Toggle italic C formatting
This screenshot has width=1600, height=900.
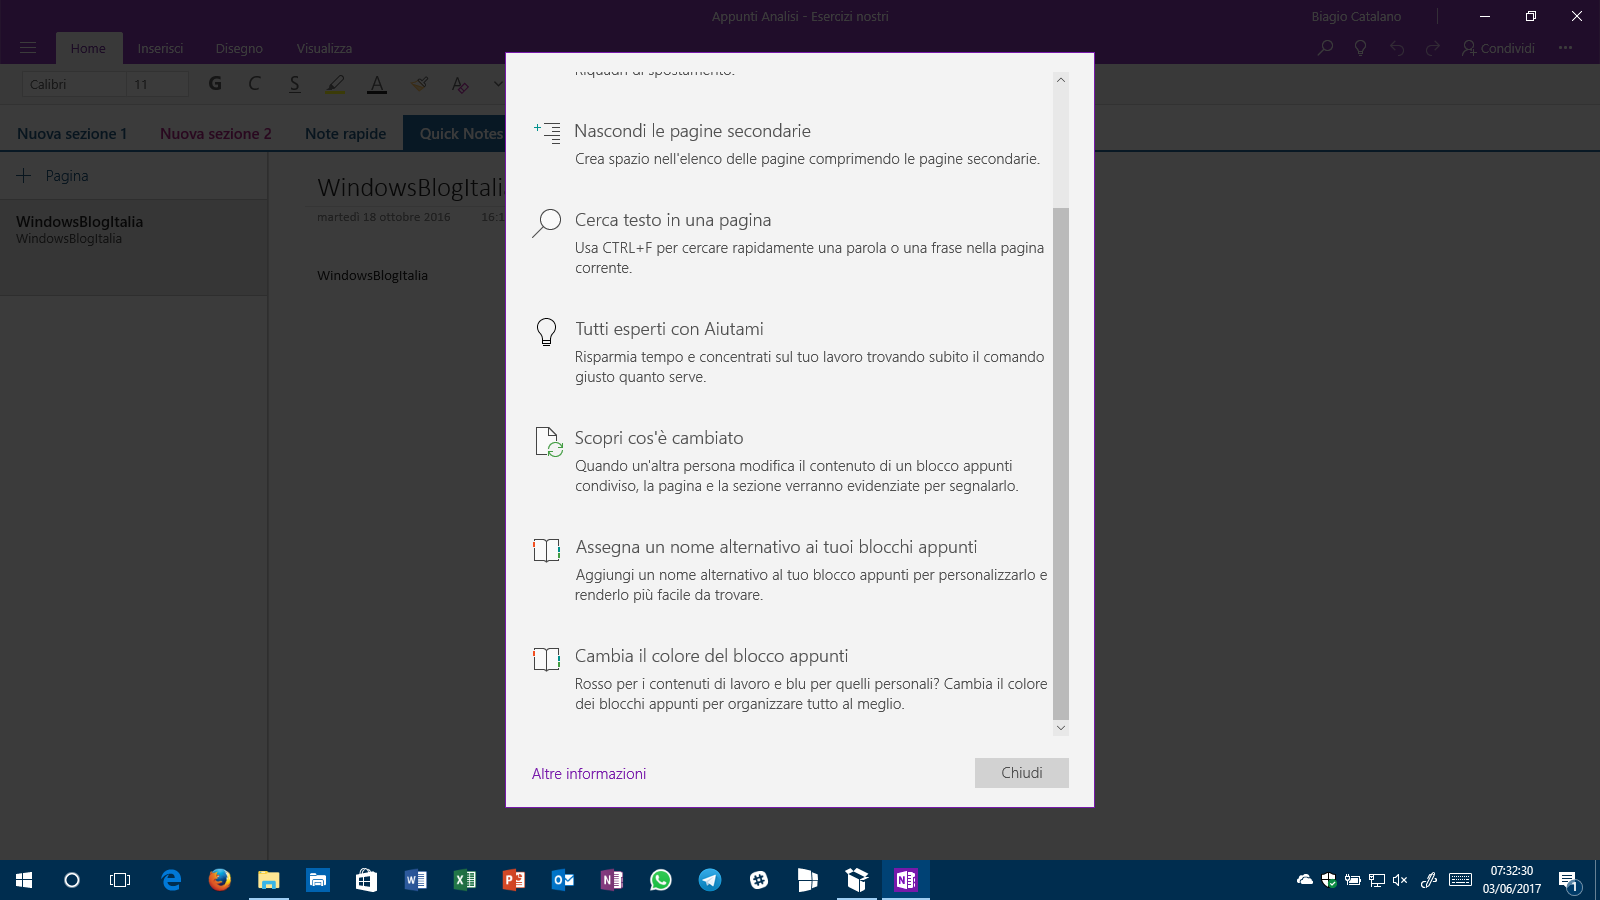click(254, 84)
